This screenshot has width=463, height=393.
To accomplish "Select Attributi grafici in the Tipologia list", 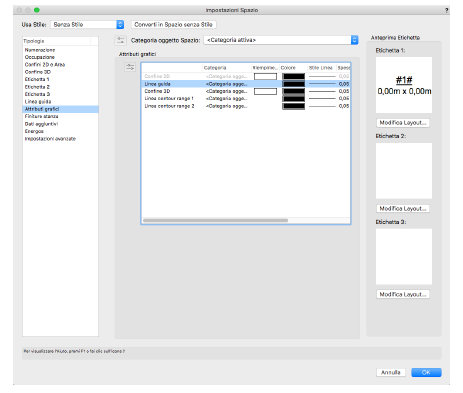I will 60,109.
